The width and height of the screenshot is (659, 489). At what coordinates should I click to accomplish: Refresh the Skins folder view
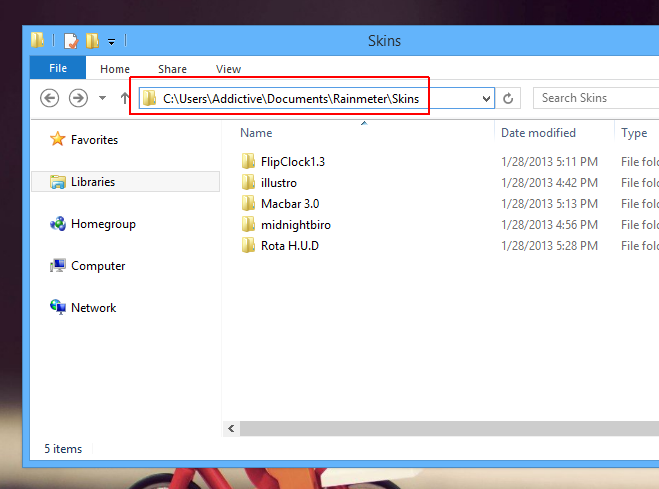tap(509, 98)
